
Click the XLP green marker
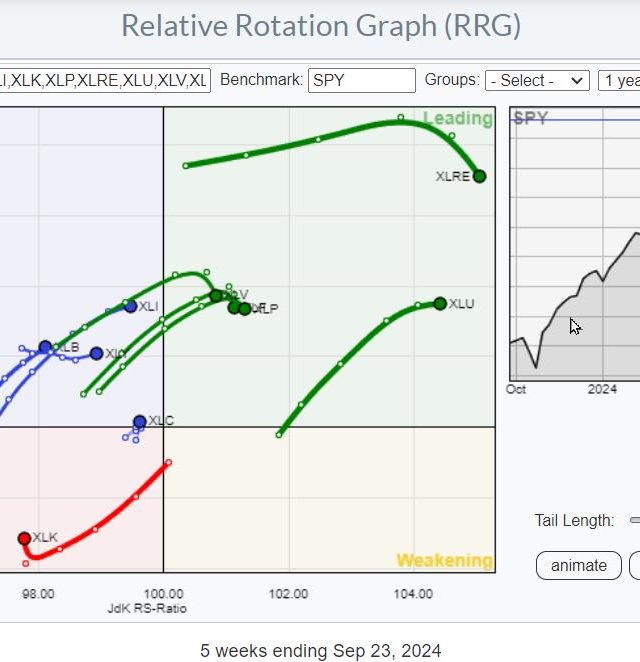(x=245, y=308)
